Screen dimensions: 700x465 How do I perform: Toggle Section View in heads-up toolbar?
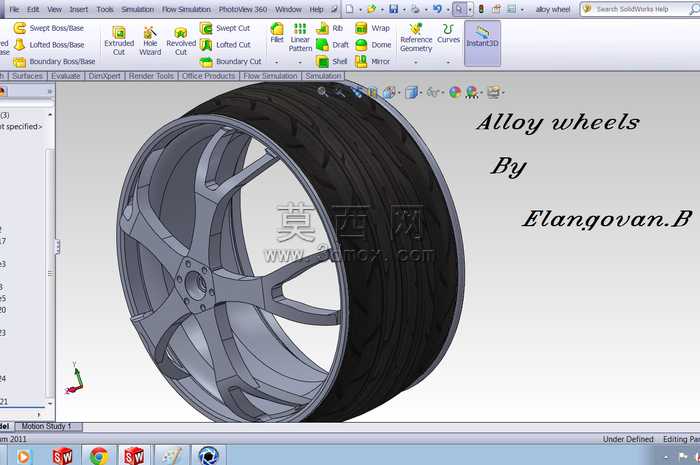pos(373,92)
